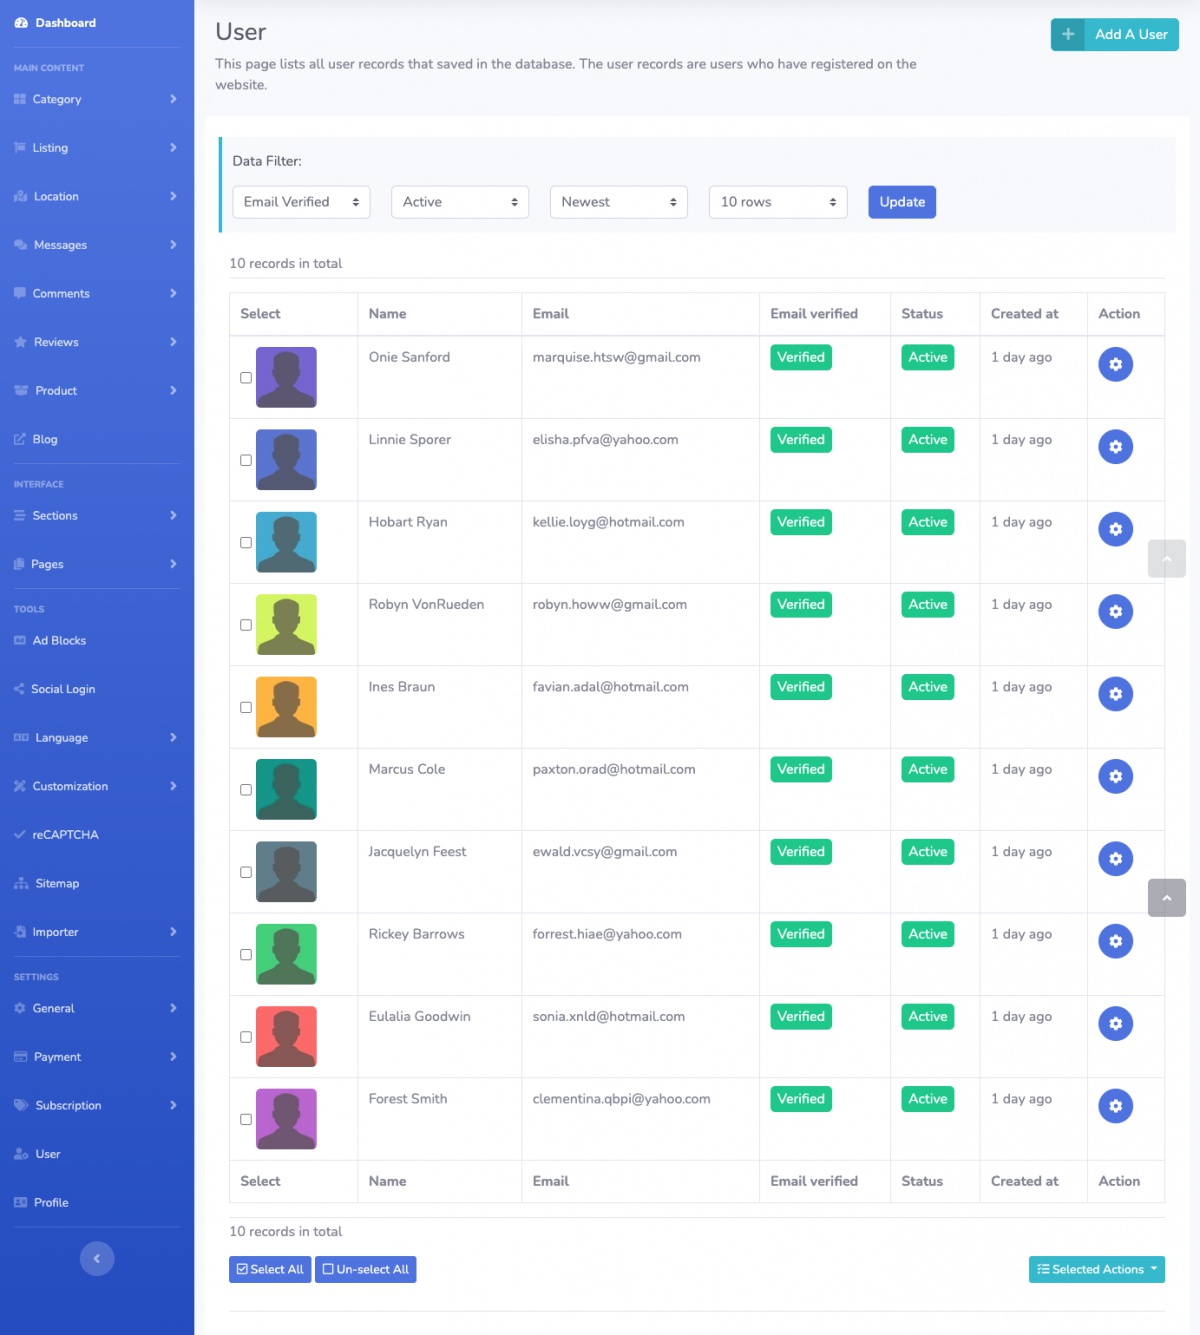Viewport: 1200px width, 1335px height.
Task: Select the checkbox for Ines Braun
Action: pos(246,707)
